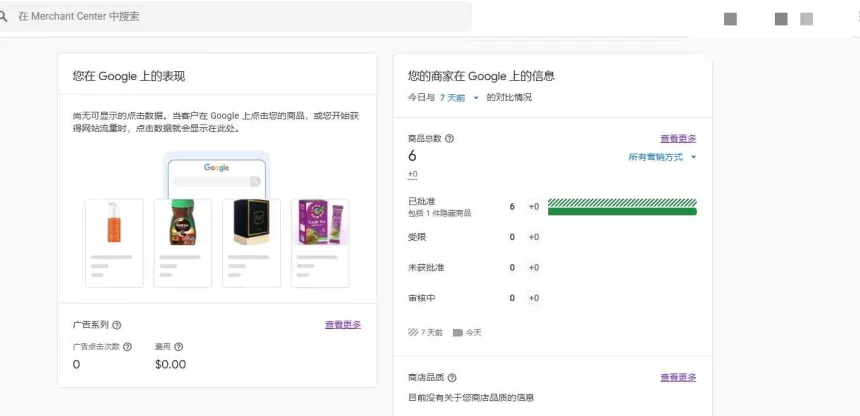Click the hatched 7 天前 legend icon
This screenshot has height=416, width=860.
(413, 332)
